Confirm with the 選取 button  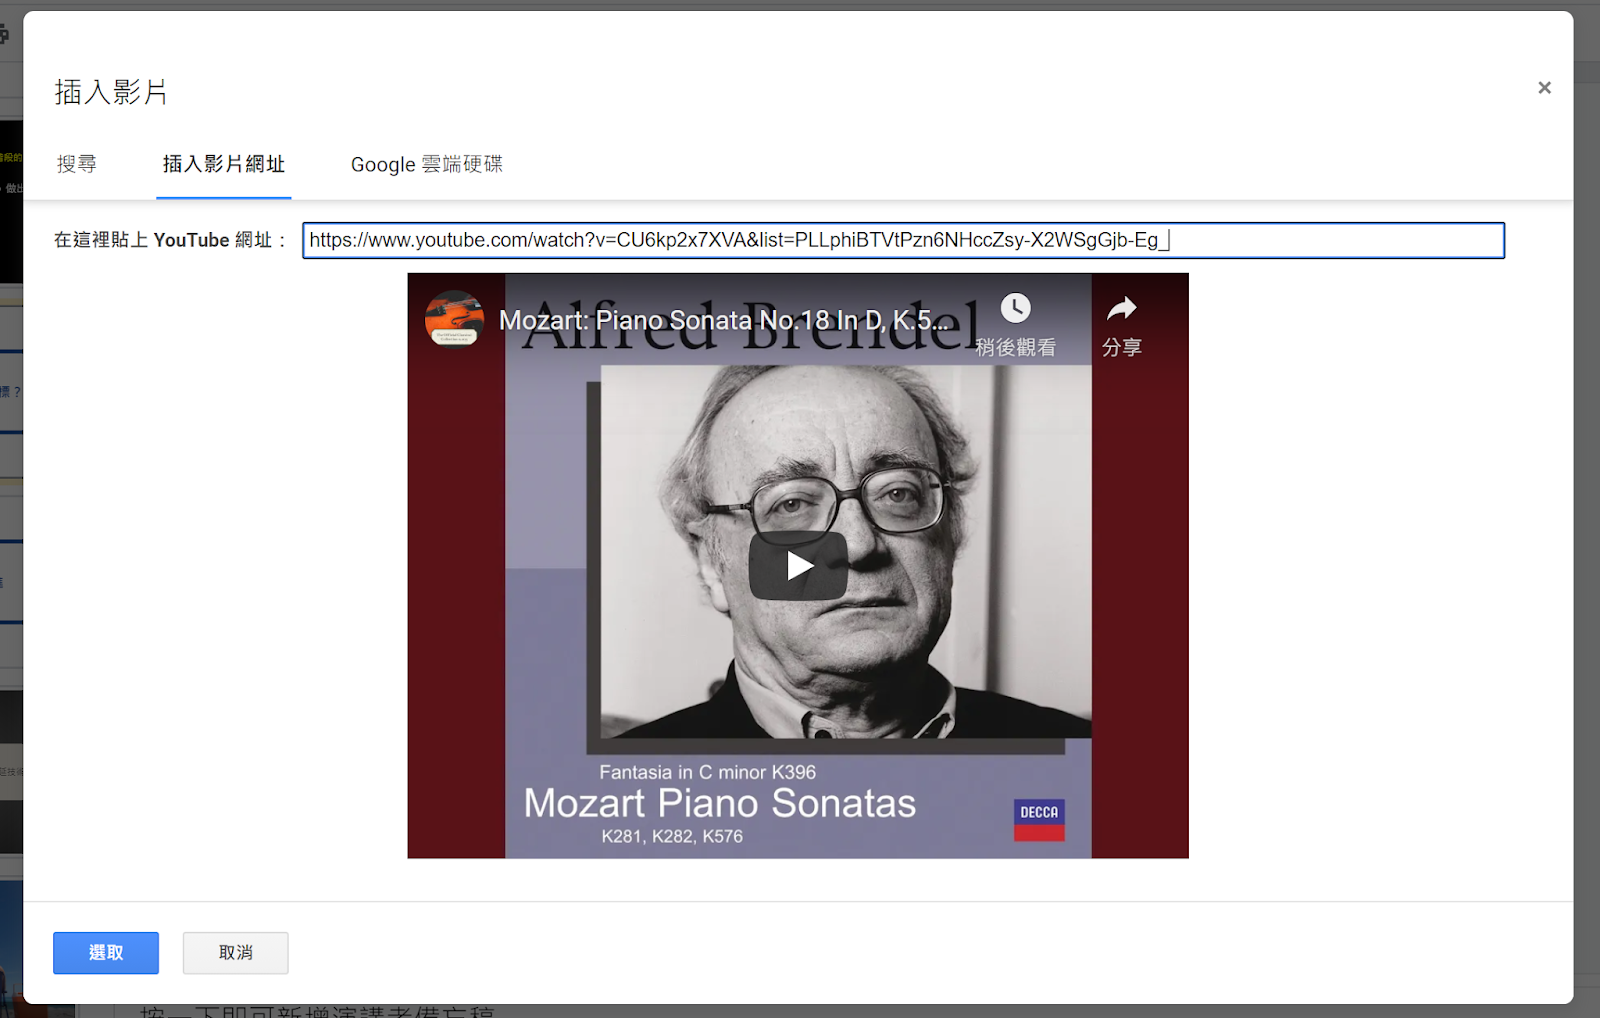coord(106,953)
